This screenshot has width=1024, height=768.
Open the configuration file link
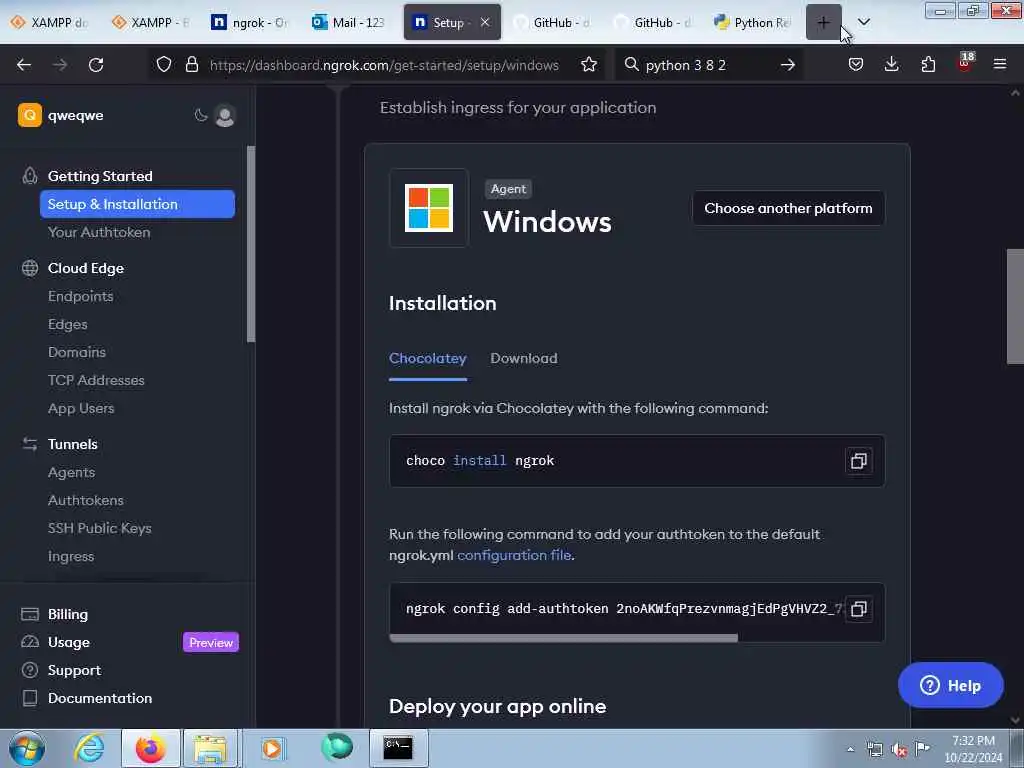tap(514, 555)
